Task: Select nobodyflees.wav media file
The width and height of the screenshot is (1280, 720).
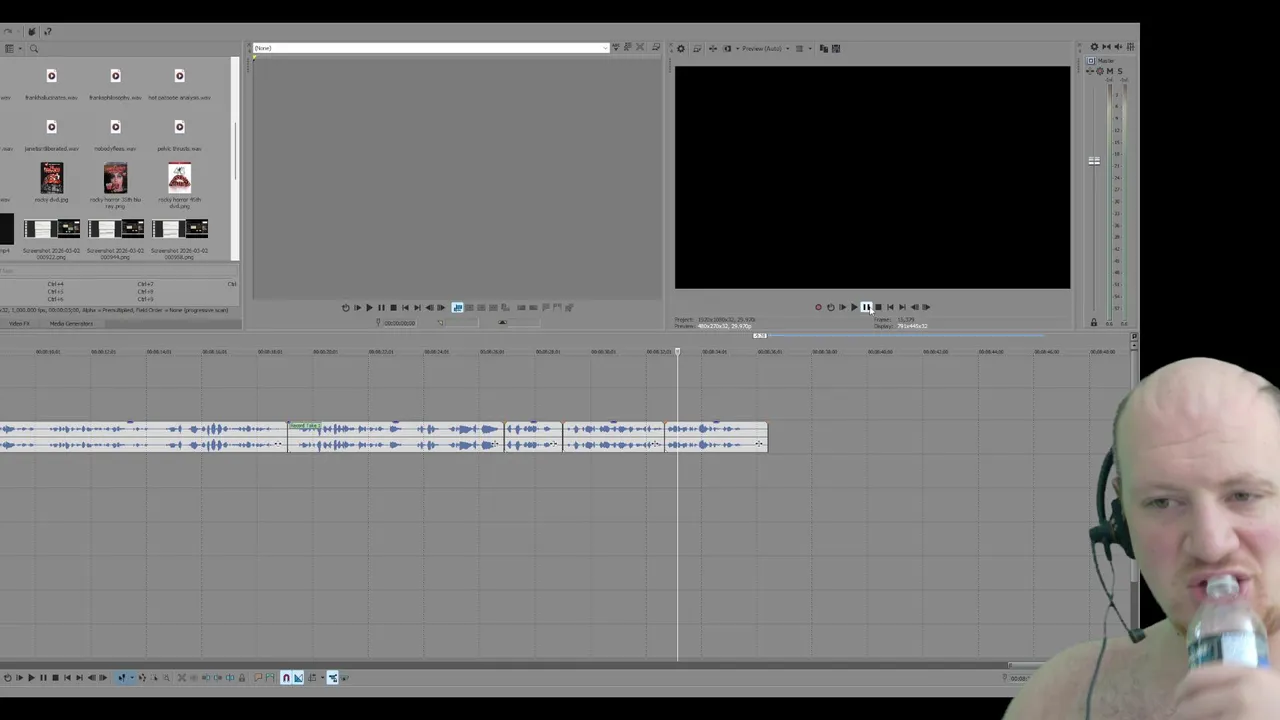Action: pos(115,136)
